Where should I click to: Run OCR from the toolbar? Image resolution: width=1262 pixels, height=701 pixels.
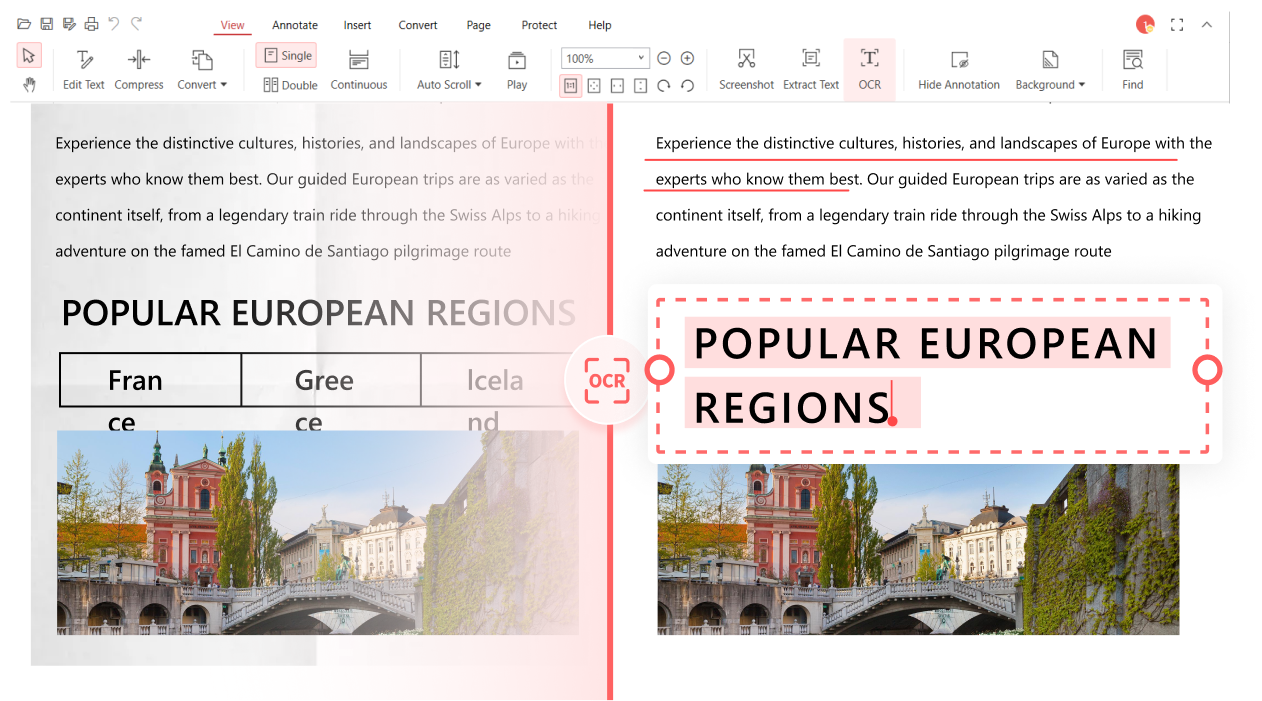pos(870,70)
